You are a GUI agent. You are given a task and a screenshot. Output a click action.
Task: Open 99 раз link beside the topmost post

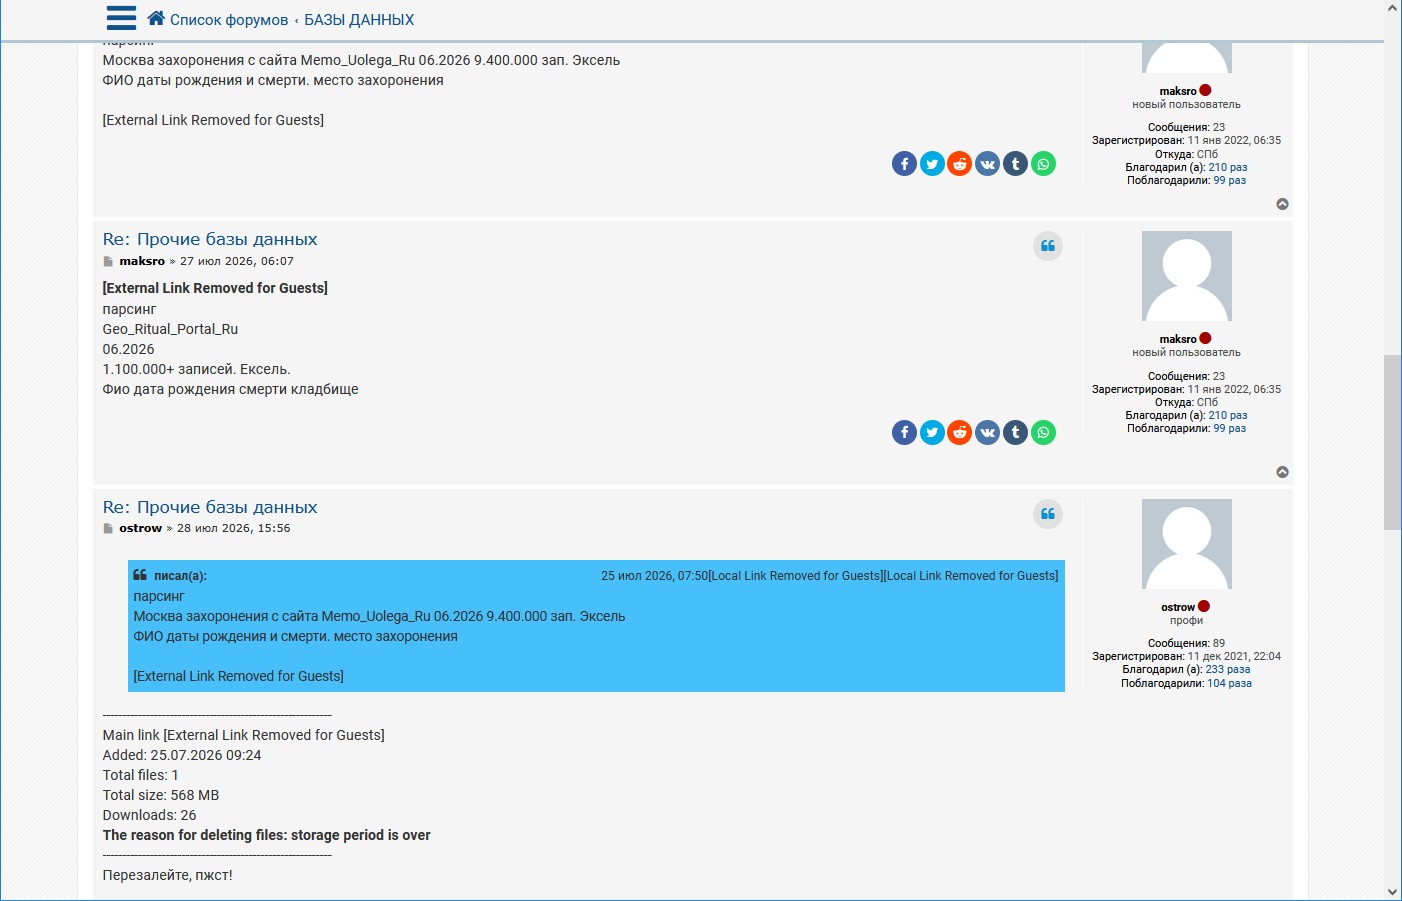click(x=1230, y=181)
